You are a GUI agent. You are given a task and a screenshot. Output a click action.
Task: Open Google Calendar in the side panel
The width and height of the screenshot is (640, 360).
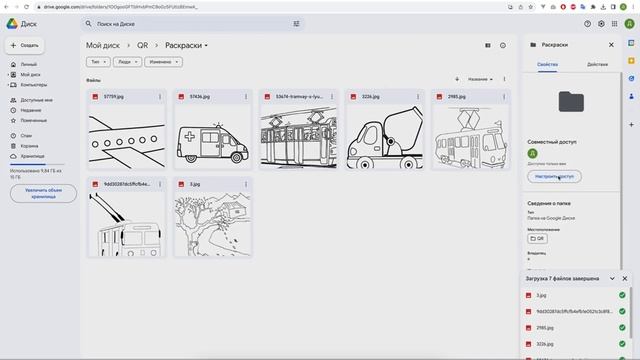(631, 43)
